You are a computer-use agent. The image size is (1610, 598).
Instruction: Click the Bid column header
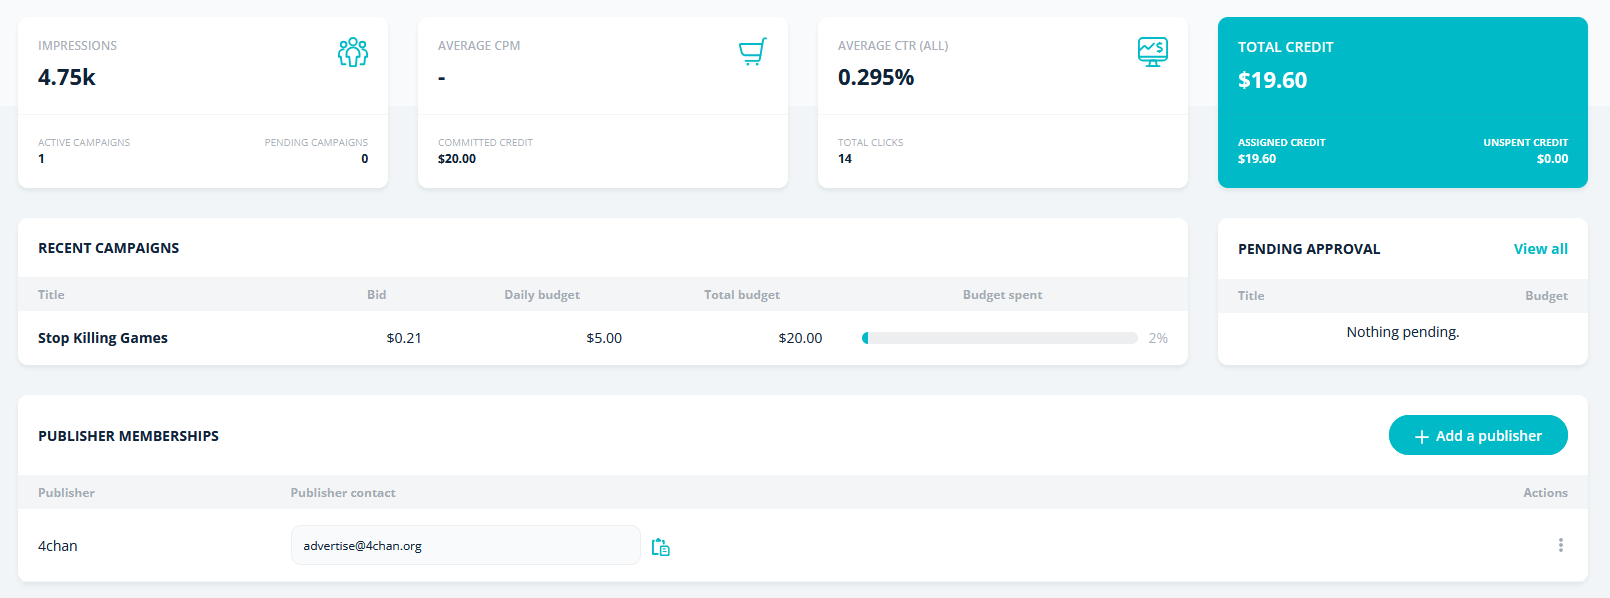376,295
